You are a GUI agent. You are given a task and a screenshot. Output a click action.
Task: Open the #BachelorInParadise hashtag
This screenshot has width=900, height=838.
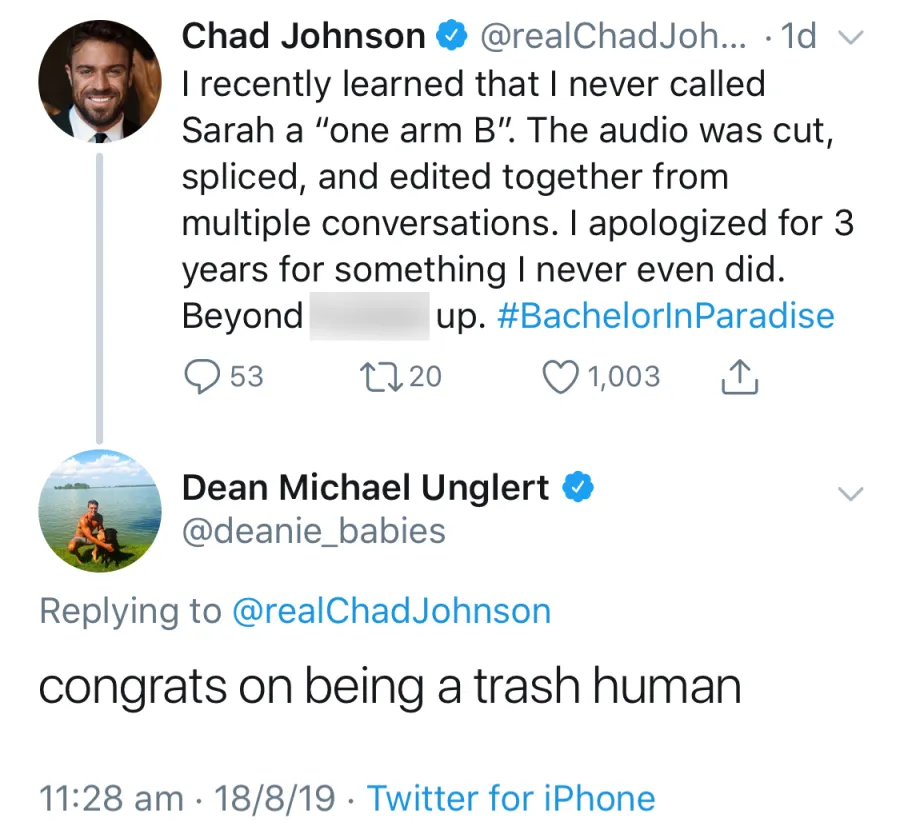click(664, 315)
